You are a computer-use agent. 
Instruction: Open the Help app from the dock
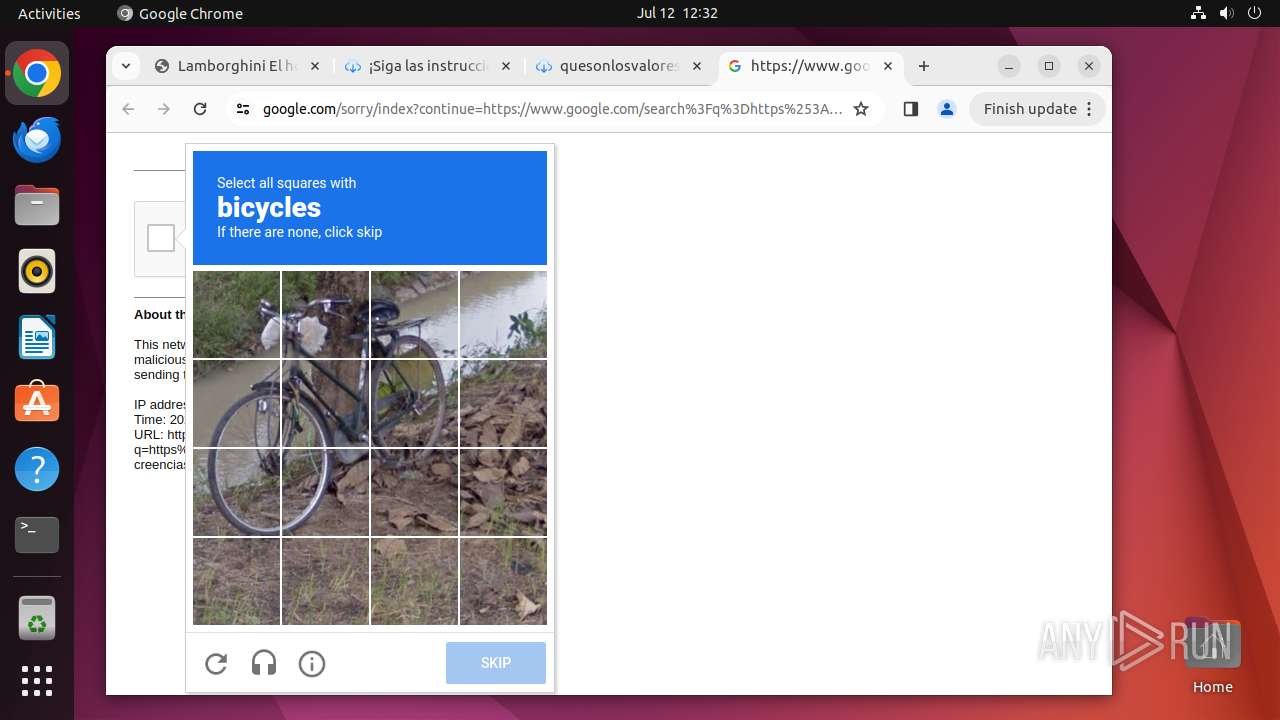(x=37, y=469)
